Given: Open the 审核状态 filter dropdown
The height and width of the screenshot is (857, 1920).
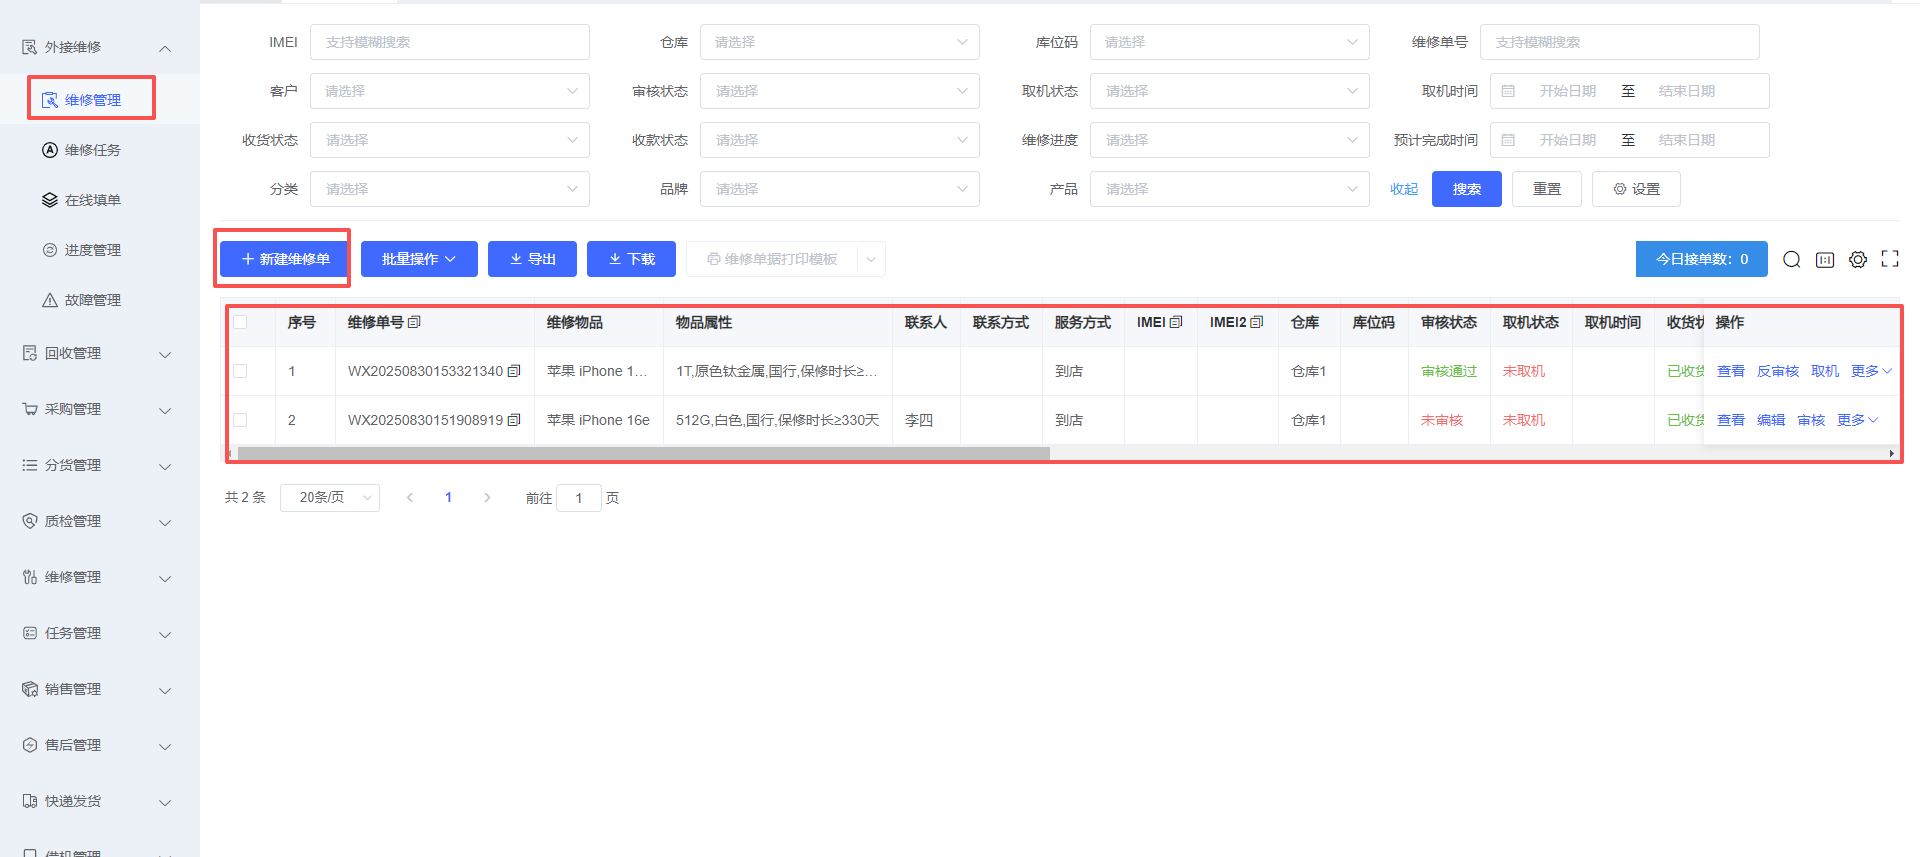Looking at the screenshot, I should [838, 91].
